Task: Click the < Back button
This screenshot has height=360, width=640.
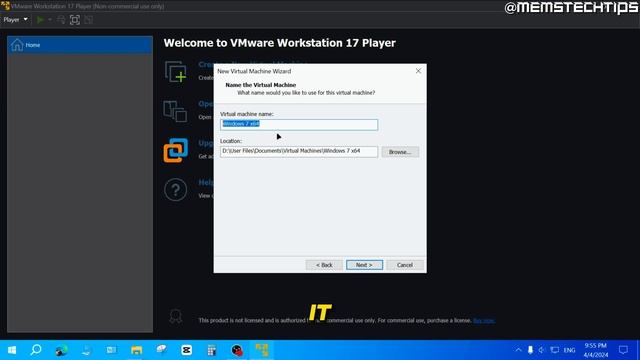Action: (x=324, y=265)
